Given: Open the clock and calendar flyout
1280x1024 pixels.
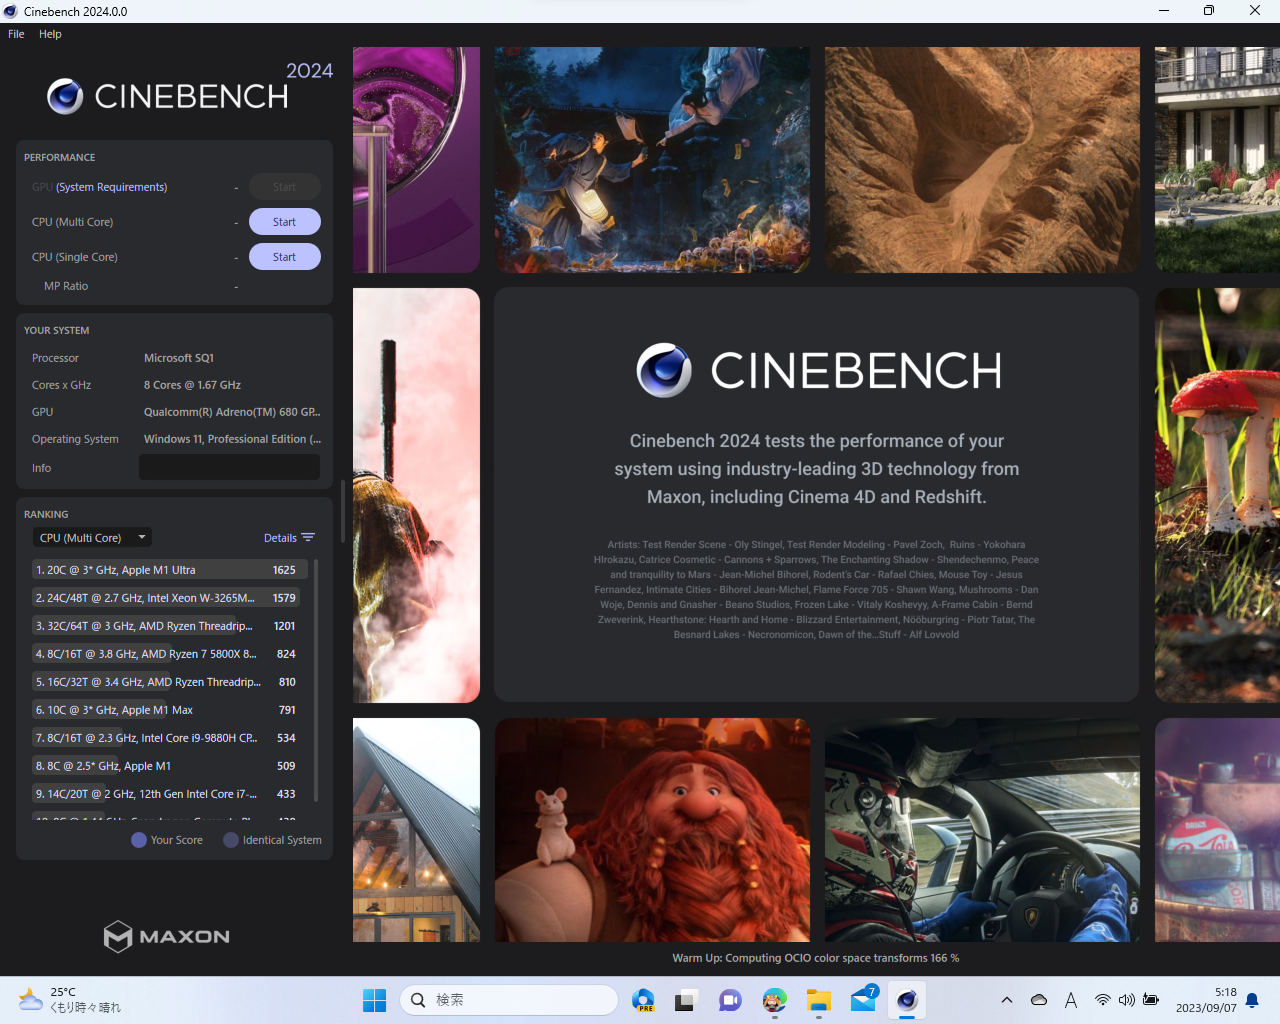Looking at the screenshot, I should coord(1206,1000).
